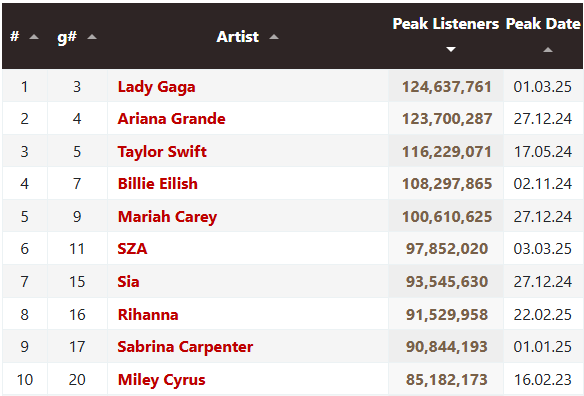Open Ariana Grande artist page
The image size is (584, 396).
pyautogui.click(x=171, y=119)
